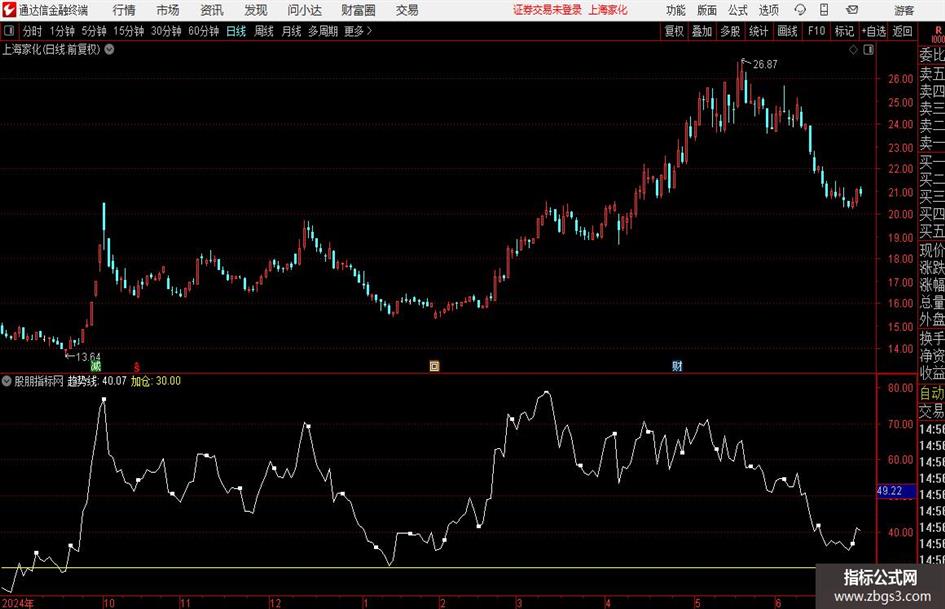Click the 复权 toolbar button
This screenshot has height=609, width=945.
tap(674, 31)
